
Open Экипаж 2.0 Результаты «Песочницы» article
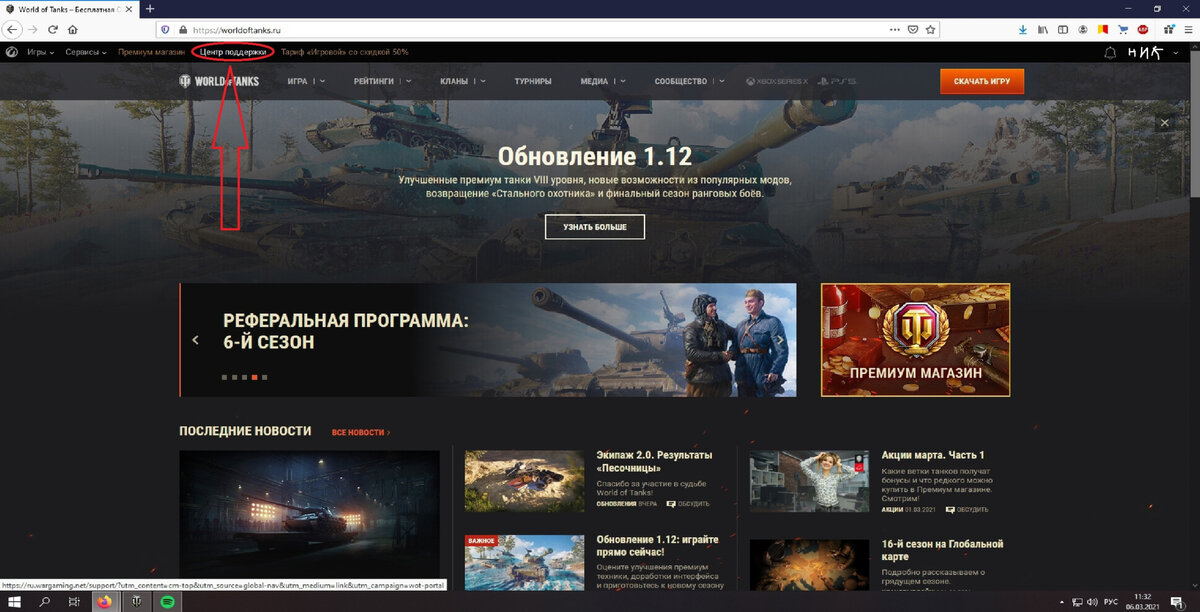(x=654, y=461)
